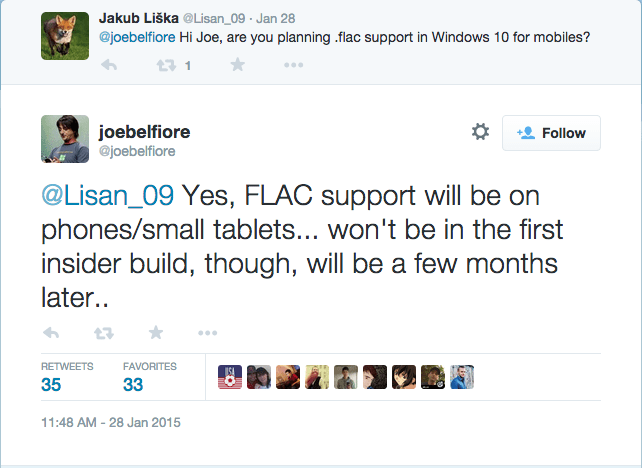Retweet joebelfiore's FLAC support tweet

click(104, 333)
